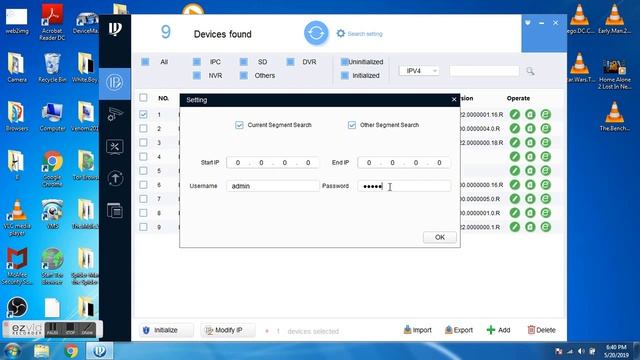
Task: Click the End IP field
Action: [404, 162]
